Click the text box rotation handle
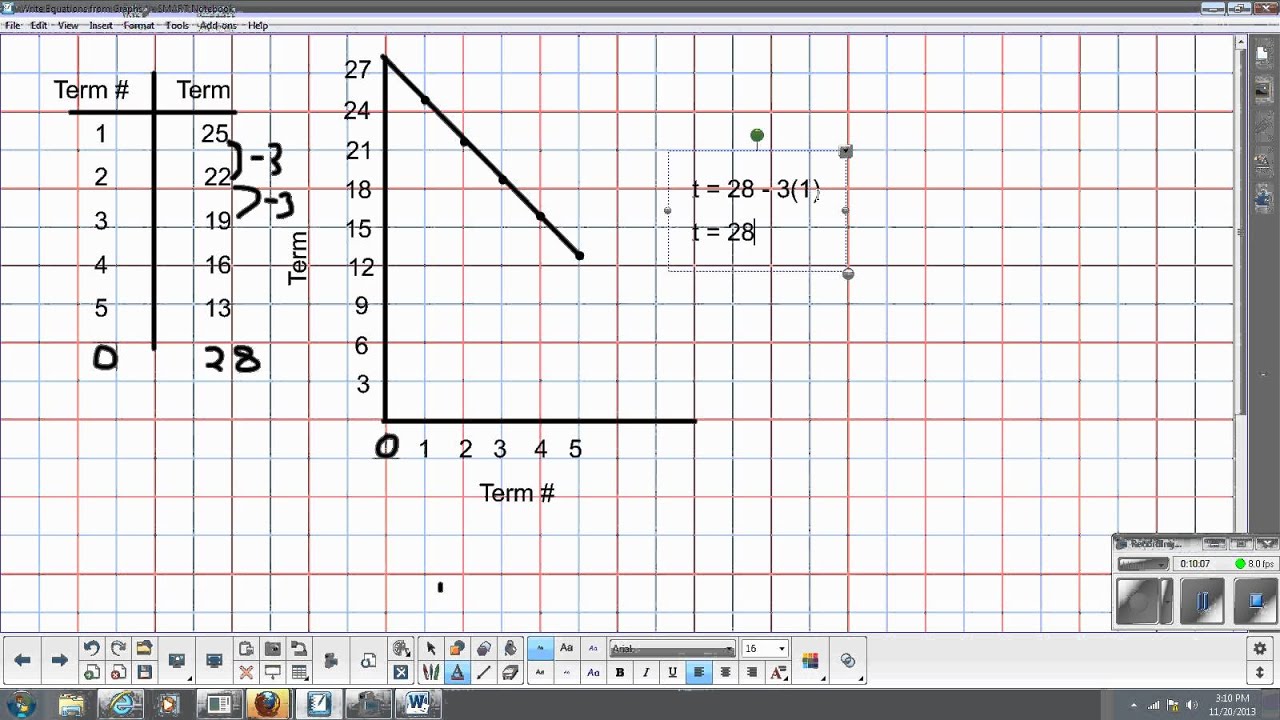The image size is (1280, 720). (757, 135)
